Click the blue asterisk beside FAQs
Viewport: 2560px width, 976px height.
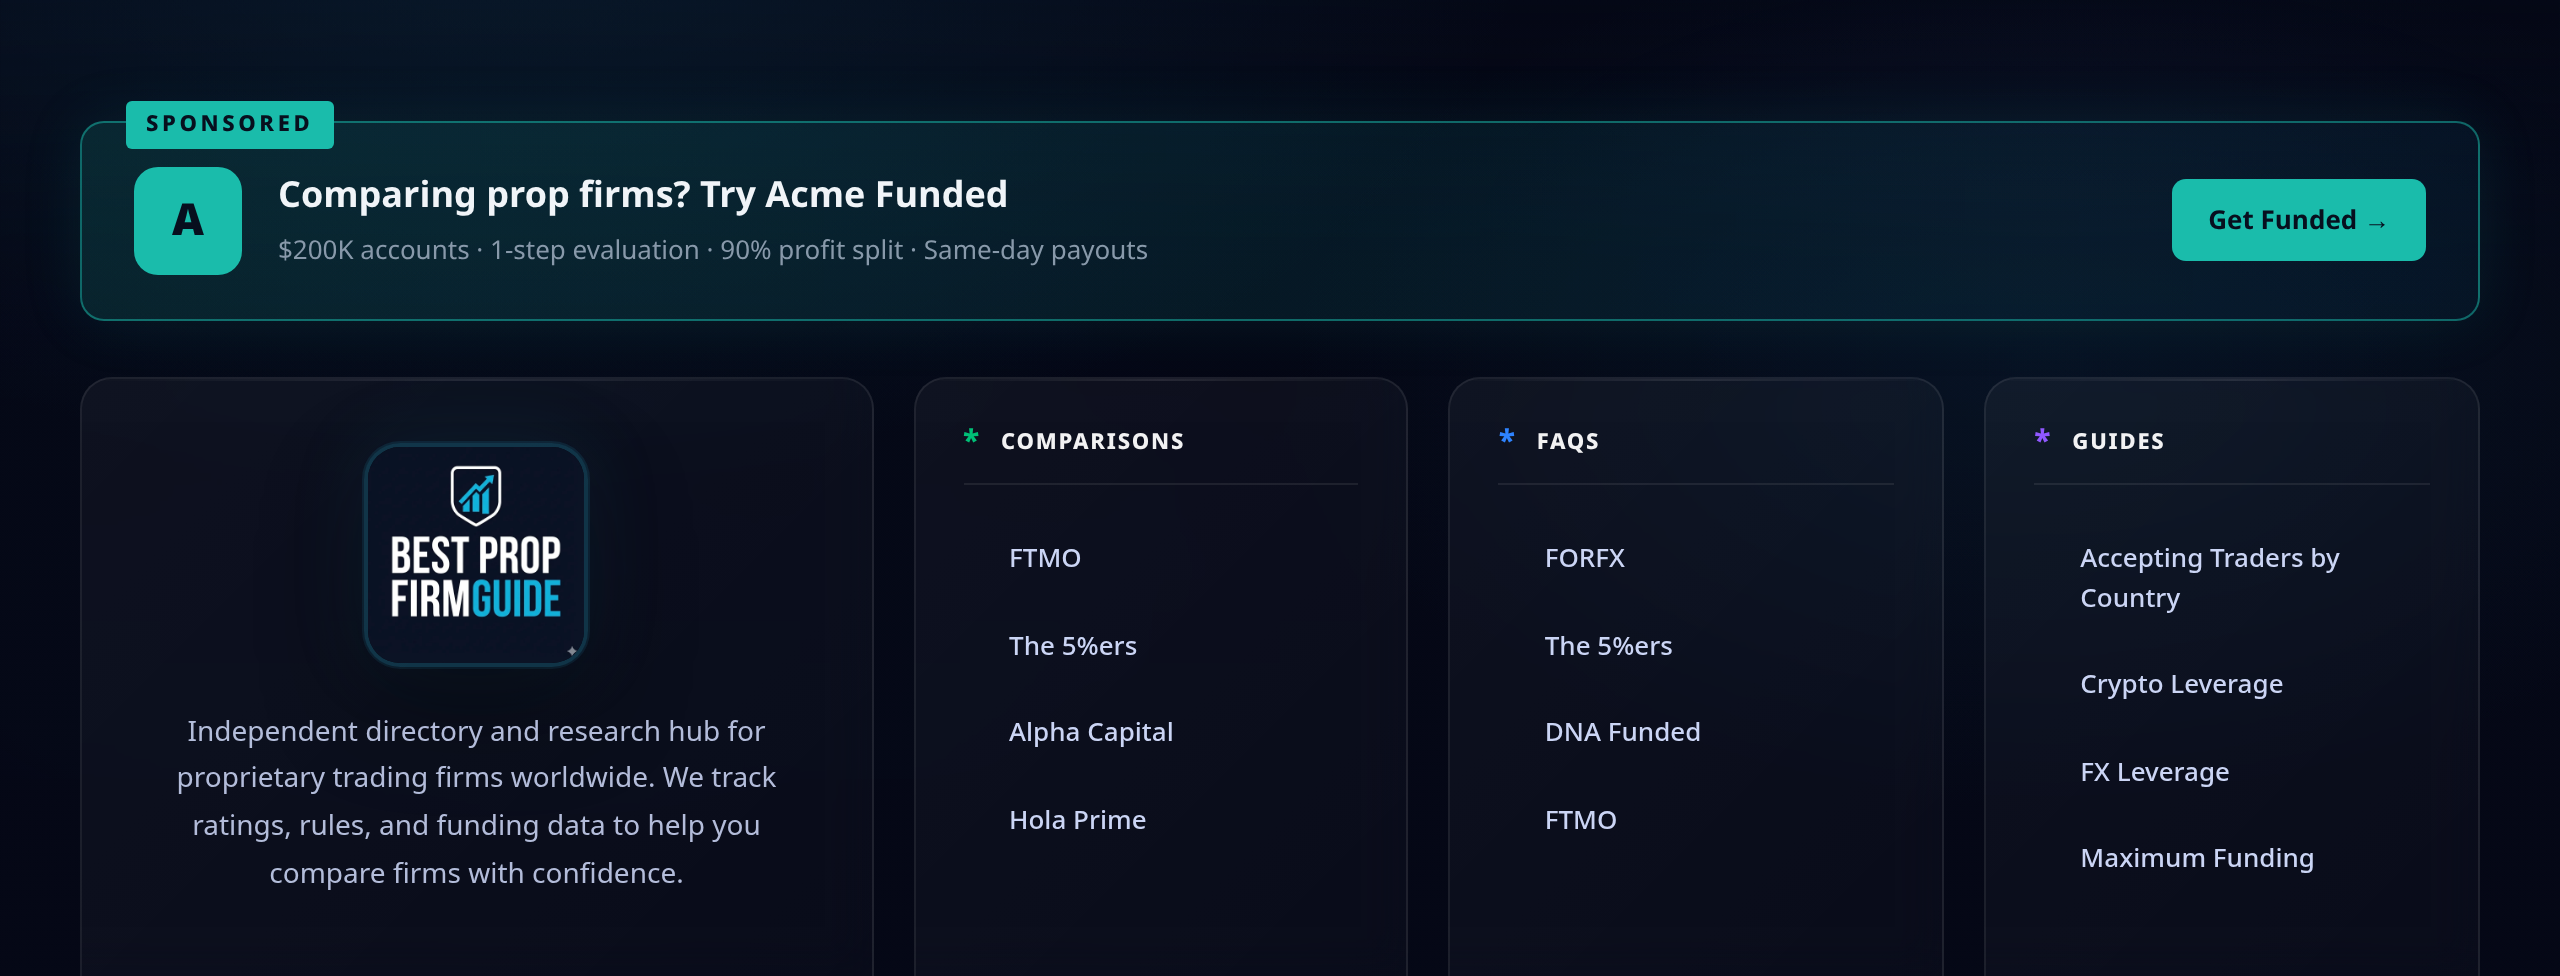[x=1507, y=437]
